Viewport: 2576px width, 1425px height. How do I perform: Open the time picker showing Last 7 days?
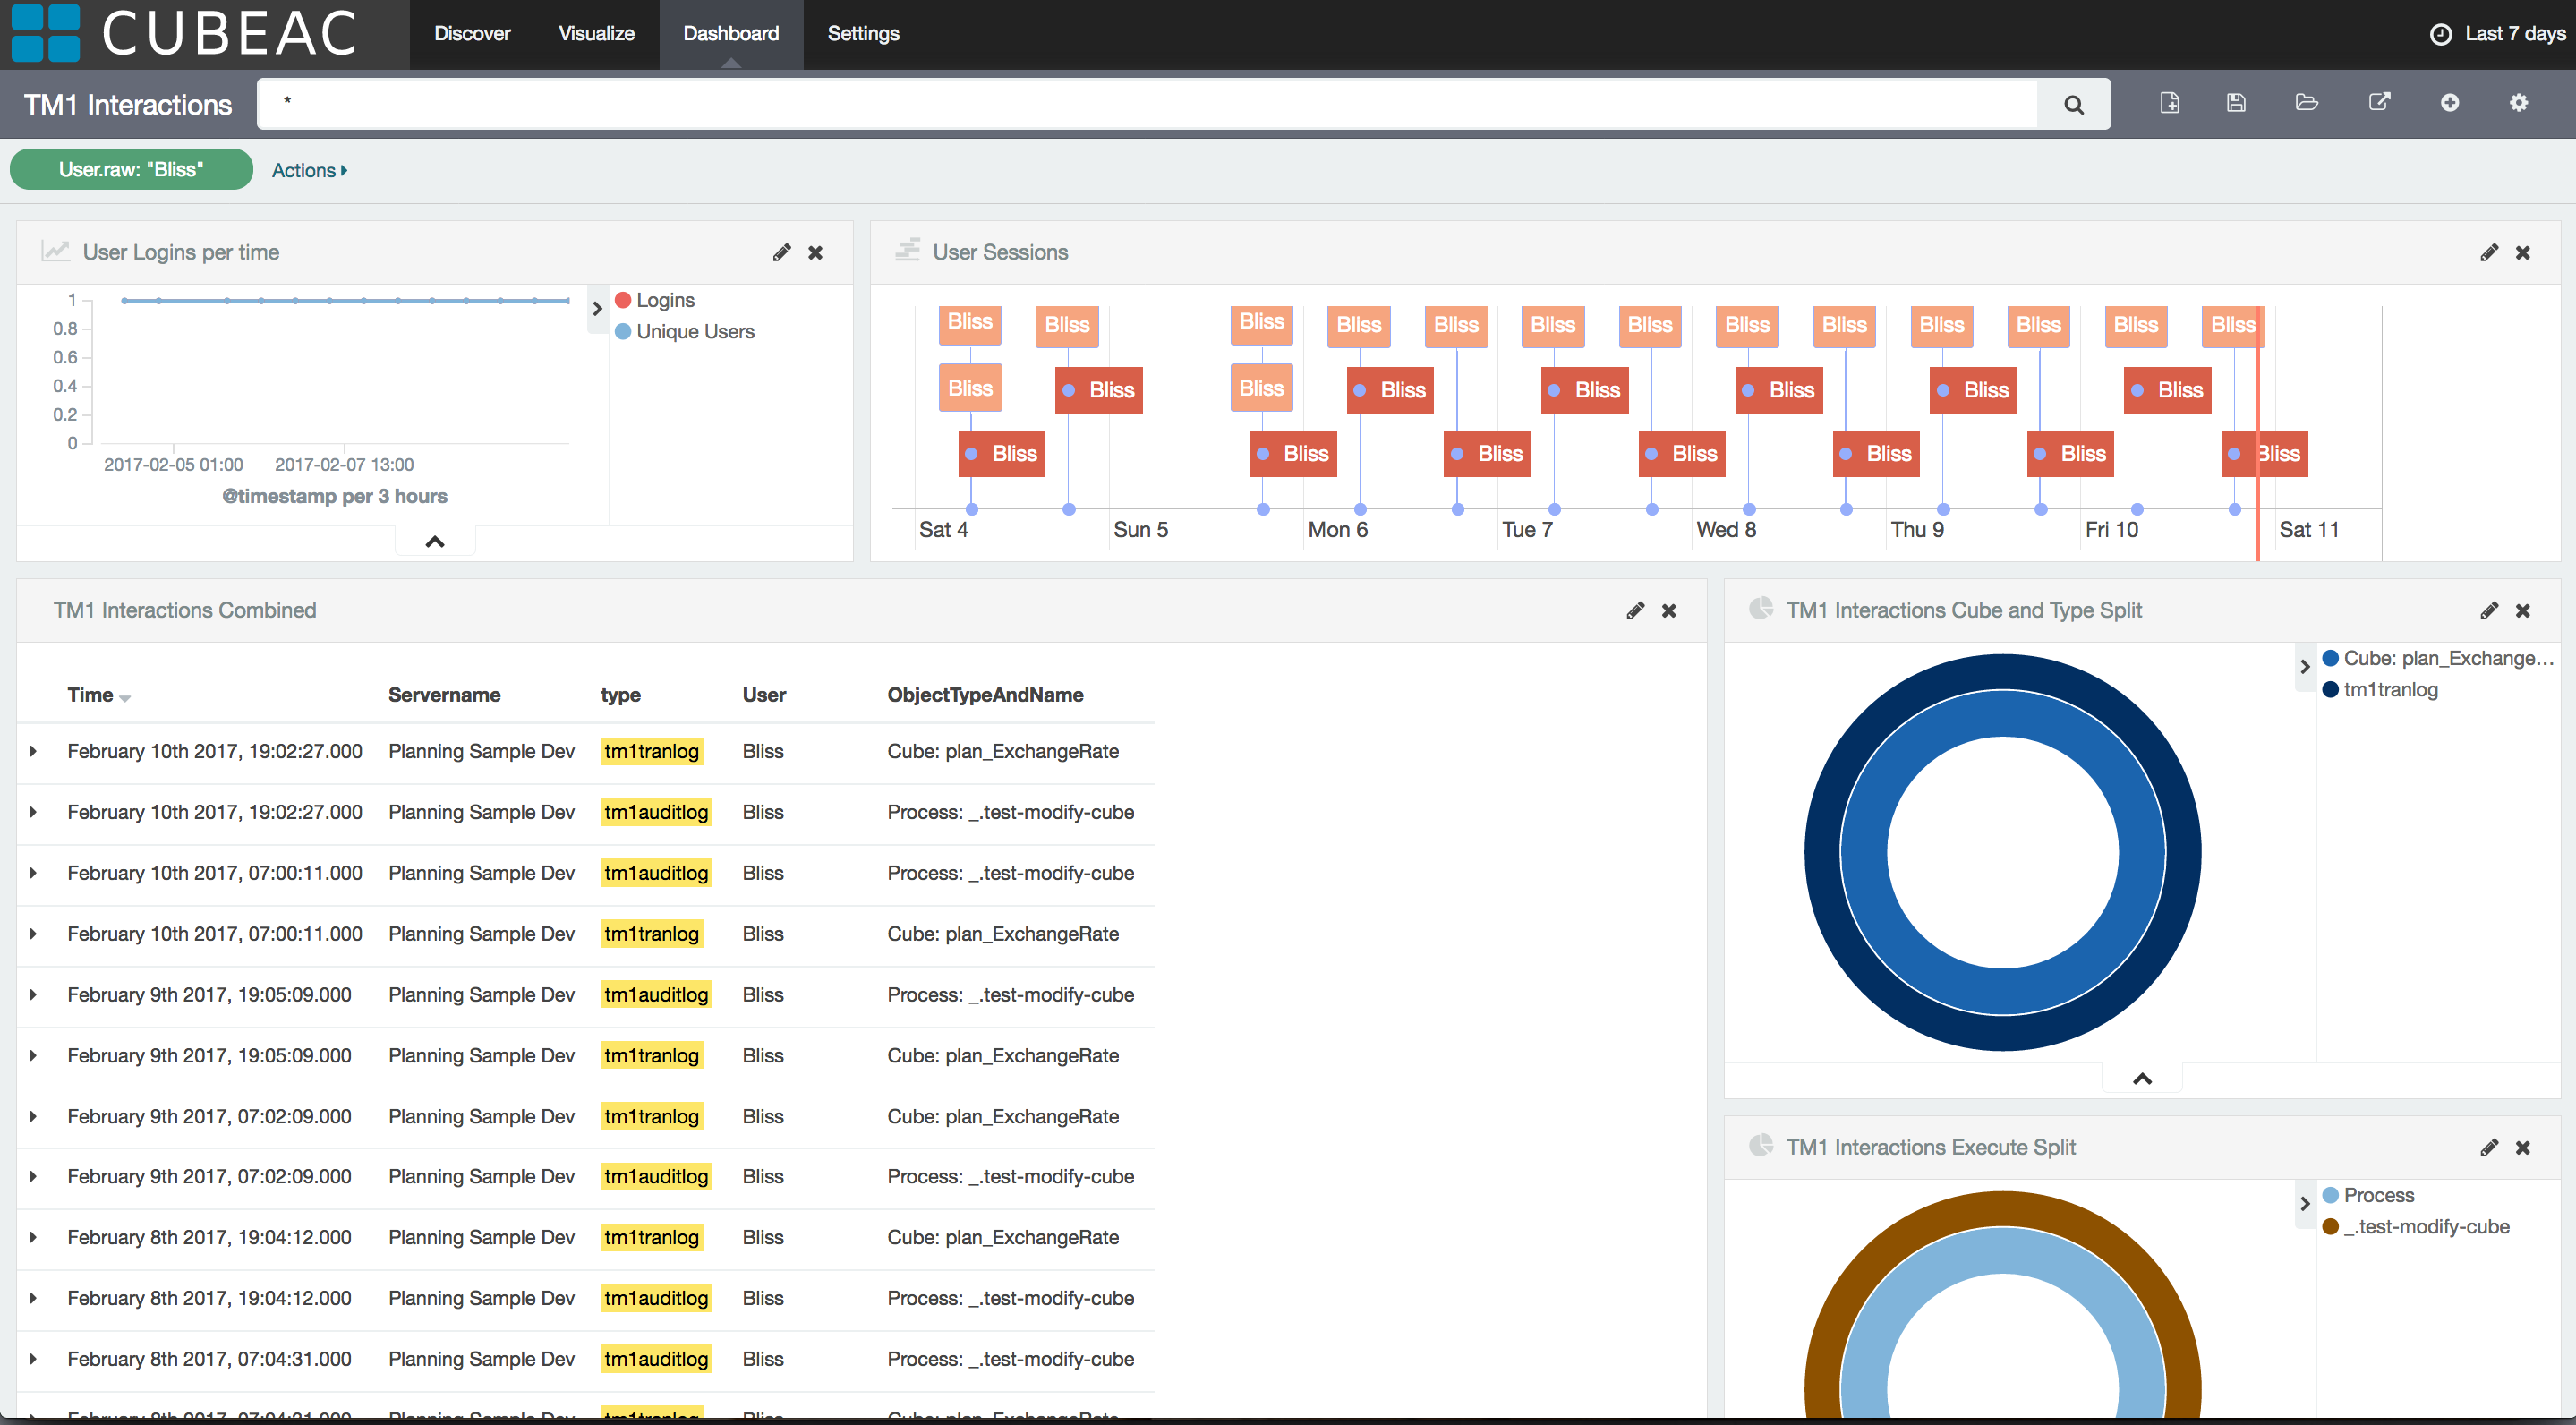click(2496, 34)
